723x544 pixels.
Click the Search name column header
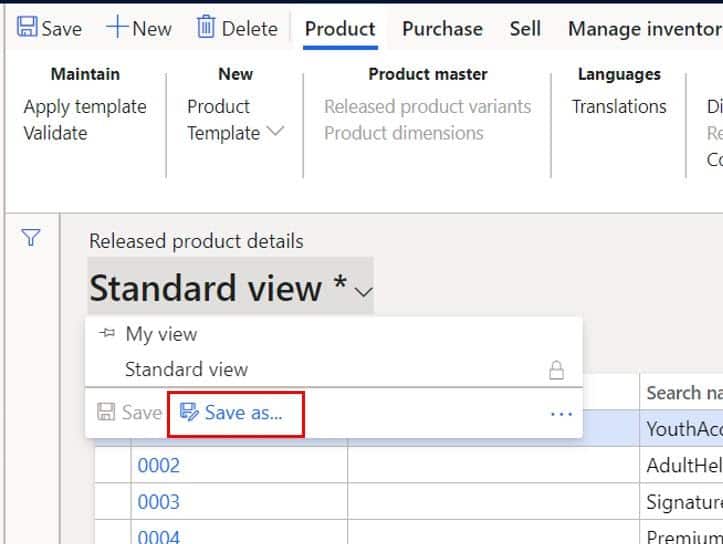pos(682,393)
